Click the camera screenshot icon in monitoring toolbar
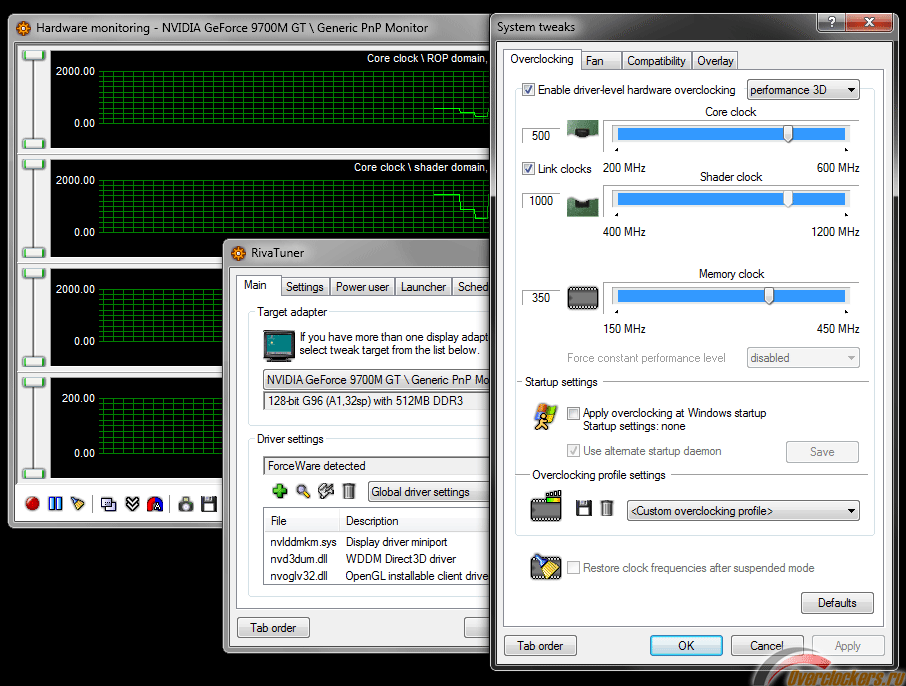 [186, 504]
